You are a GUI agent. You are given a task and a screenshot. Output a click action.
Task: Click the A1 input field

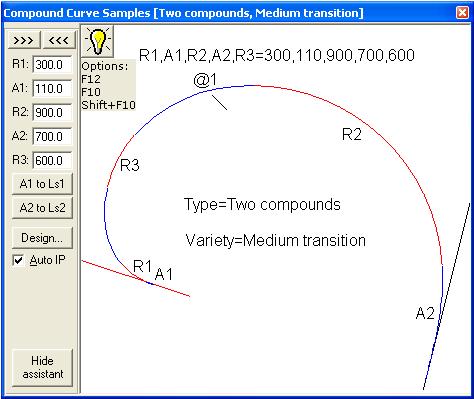[53, 88]
